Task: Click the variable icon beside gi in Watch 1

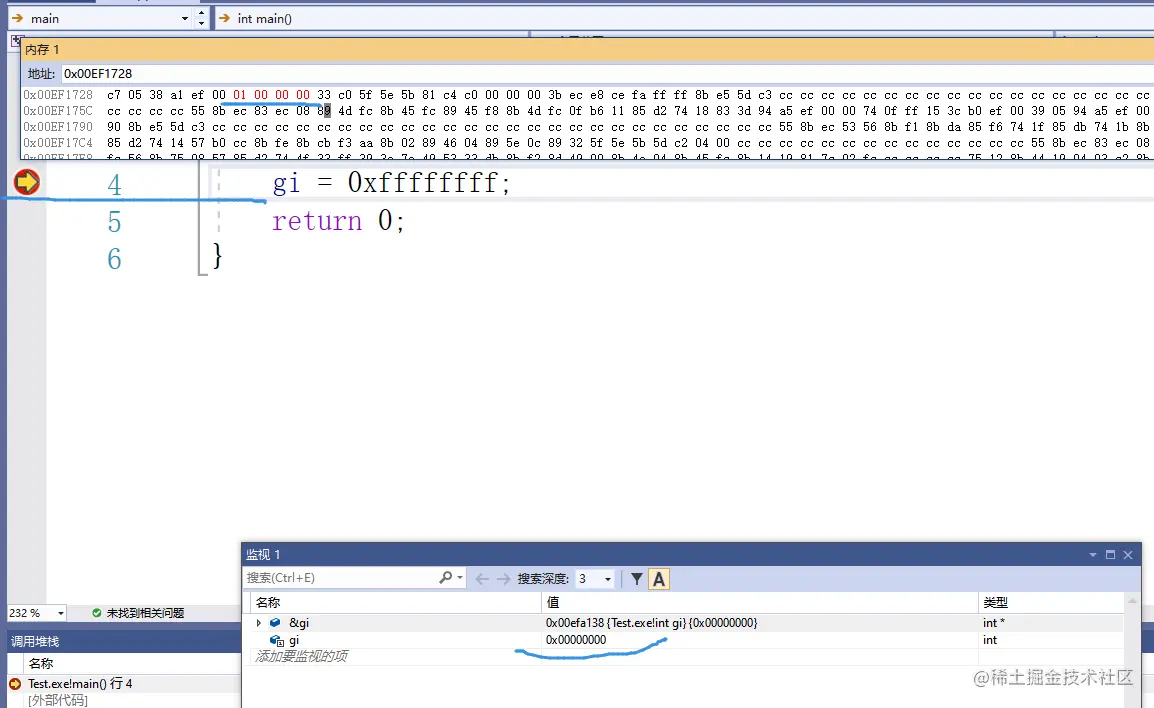Action: pos(277,640)
